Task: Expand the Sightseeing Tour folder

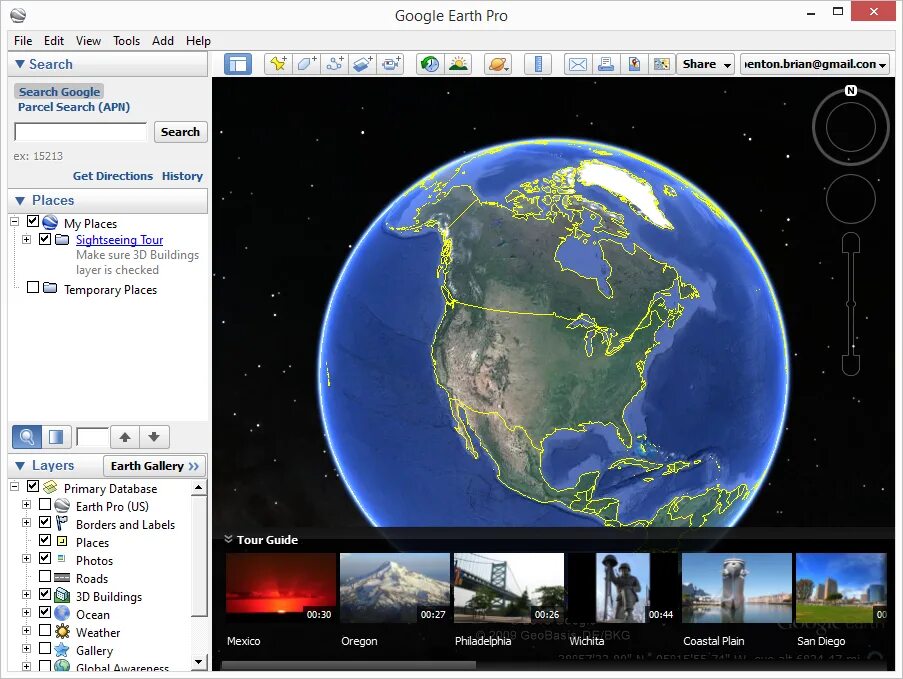Action: [x=26, y=239]
